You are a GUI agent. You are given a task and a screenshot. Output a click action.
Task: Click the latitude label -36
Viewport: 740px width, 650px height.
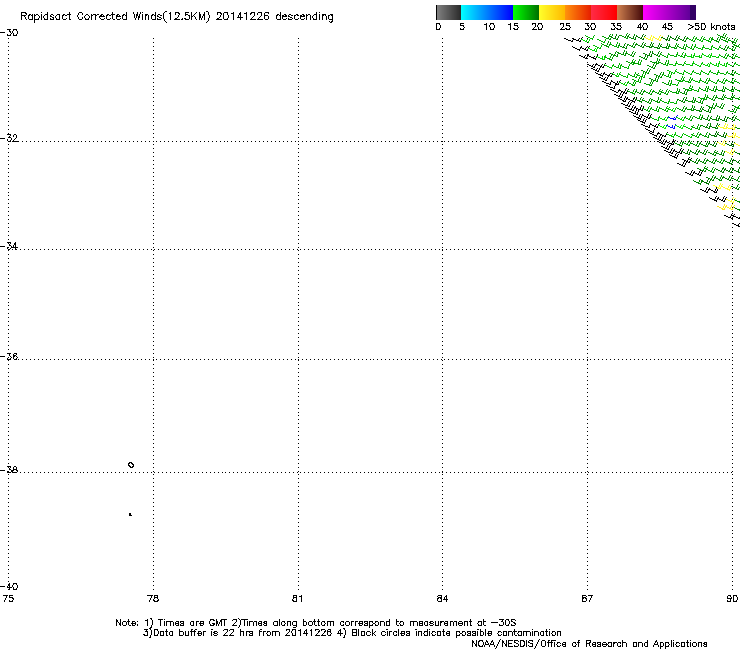[9, 356]
